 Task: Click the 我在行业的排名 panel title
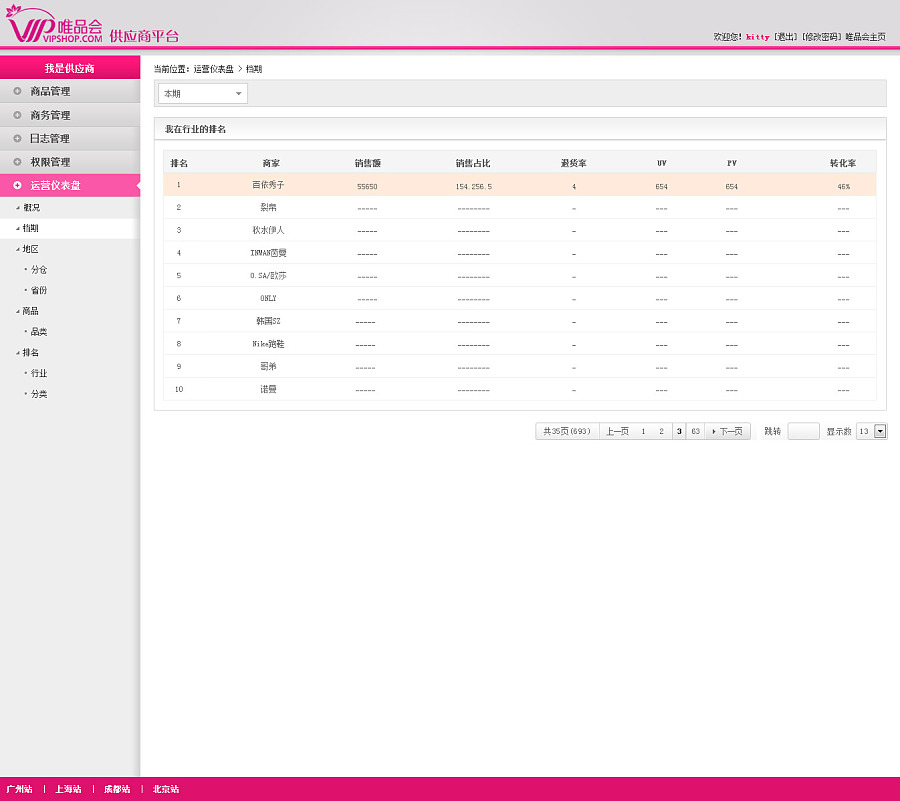[195, 129]
